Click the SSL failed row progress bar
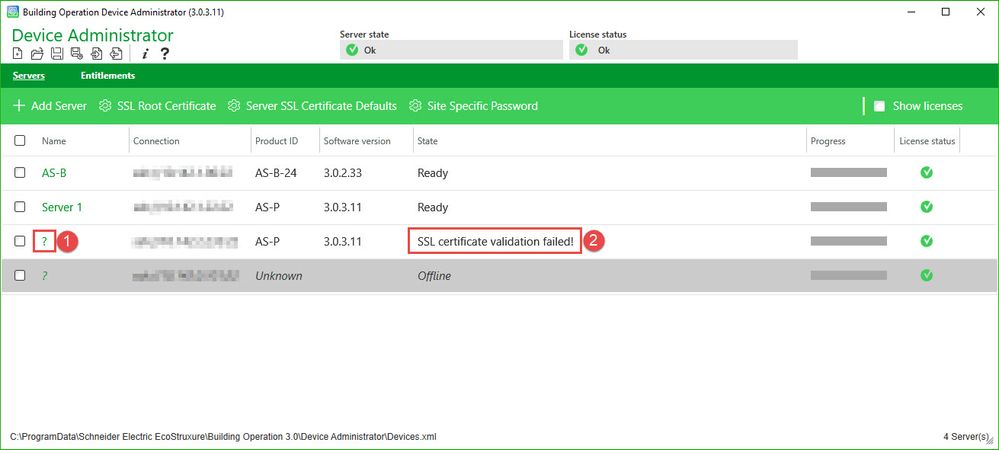This screenshot has width=999, height=450. (x=849, y=241)
